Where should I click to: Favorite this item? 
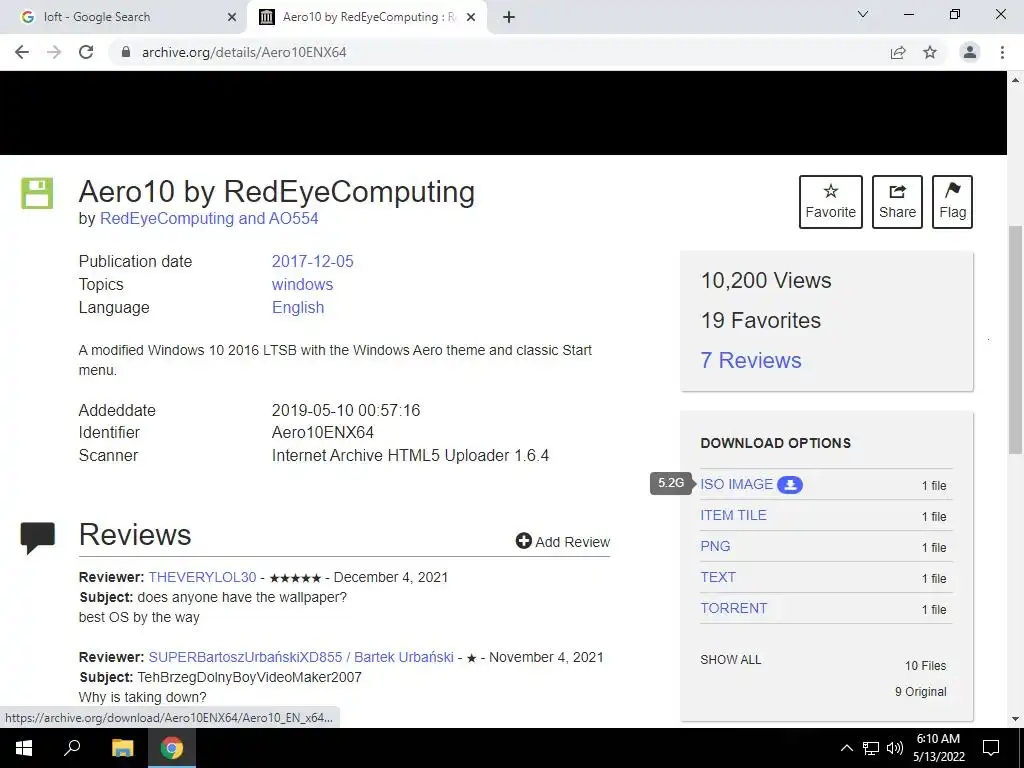pyautogui.click(x=831, y=202)
